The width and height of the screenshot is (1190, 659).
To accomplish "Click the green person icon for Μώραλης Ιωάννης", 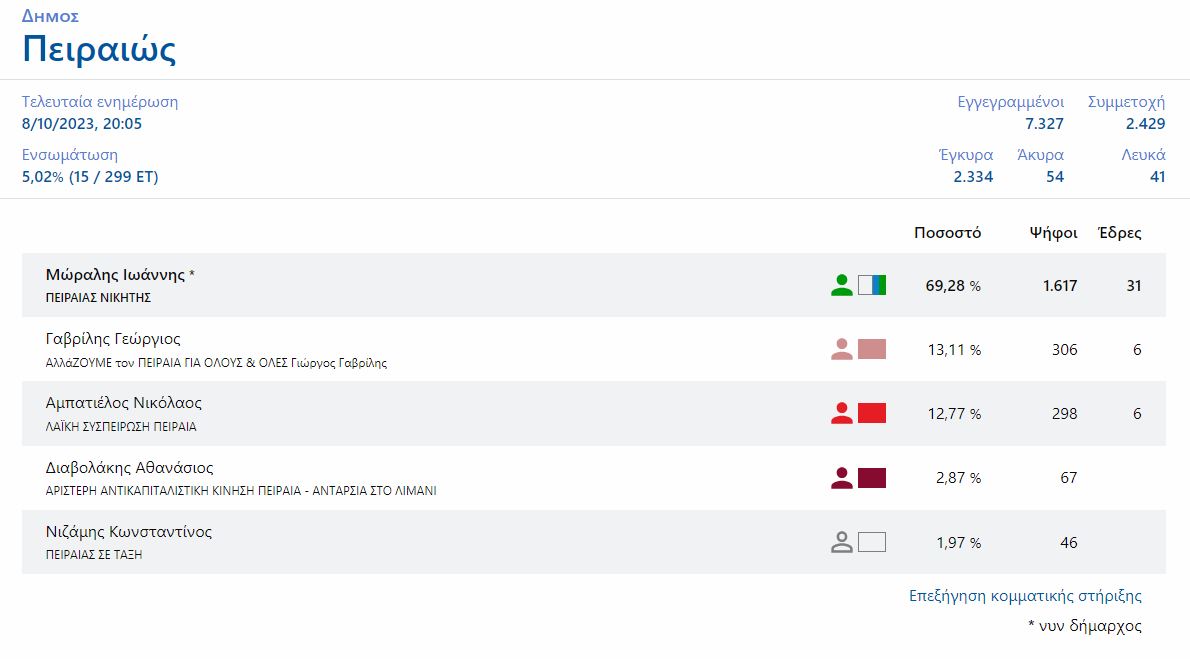I will [x=842, y=285].
